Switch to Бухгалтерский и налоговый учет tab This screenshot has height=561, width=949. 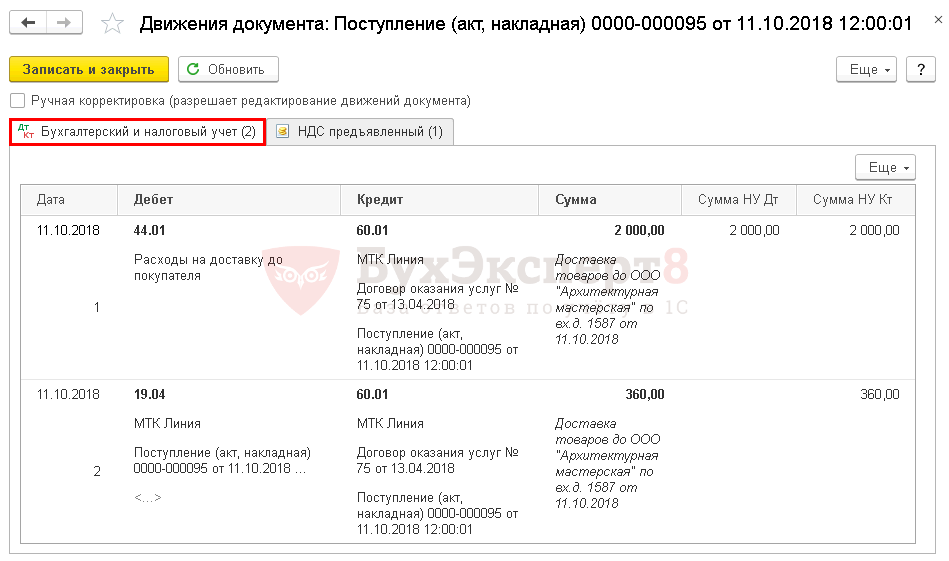click(148, 132)
